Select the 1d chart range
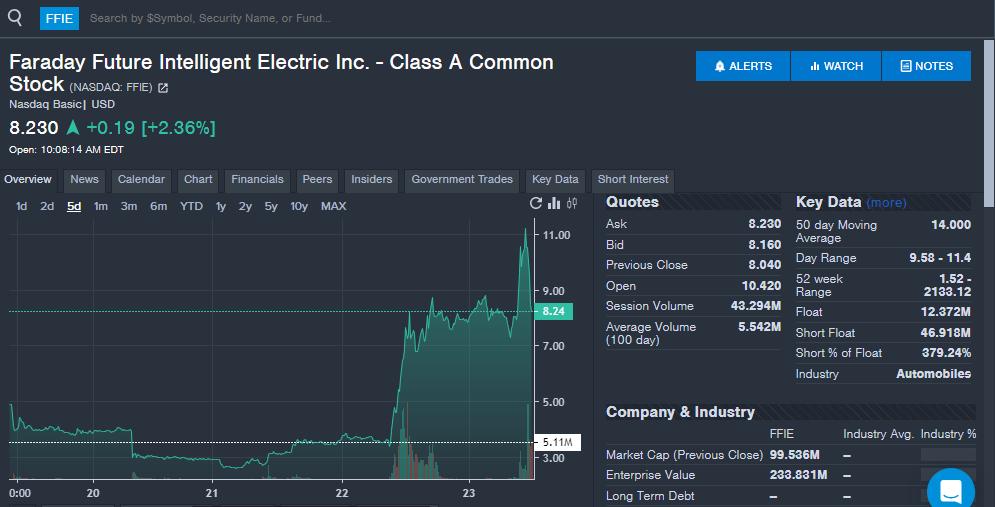The image size is (995, 507). click(x=22, y=206)
